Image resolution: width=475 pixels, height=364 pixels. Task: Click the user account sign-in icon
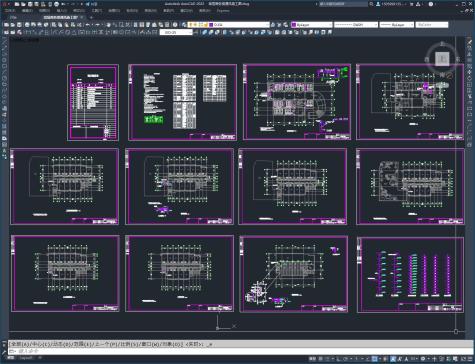click(378, 4)
